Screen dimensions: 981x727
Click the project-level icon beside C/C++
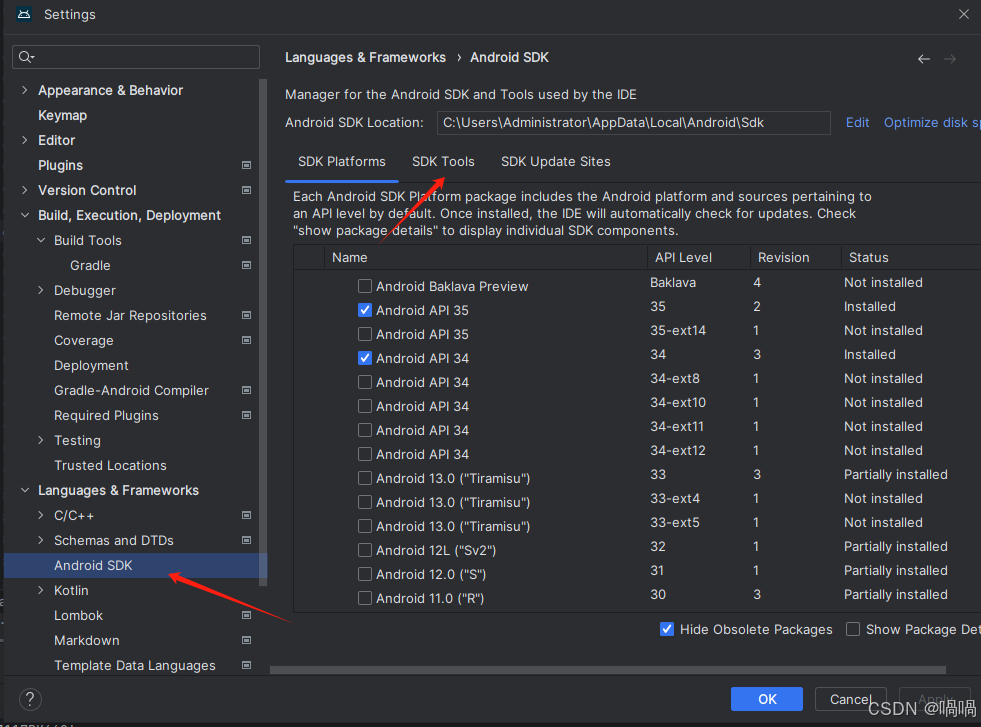coord(247,516)
